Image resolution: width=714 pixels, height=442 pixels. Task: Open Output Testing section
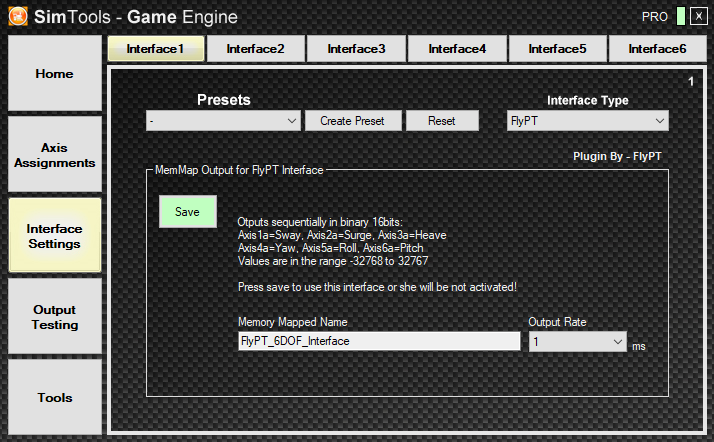click(x=55, y=316)
